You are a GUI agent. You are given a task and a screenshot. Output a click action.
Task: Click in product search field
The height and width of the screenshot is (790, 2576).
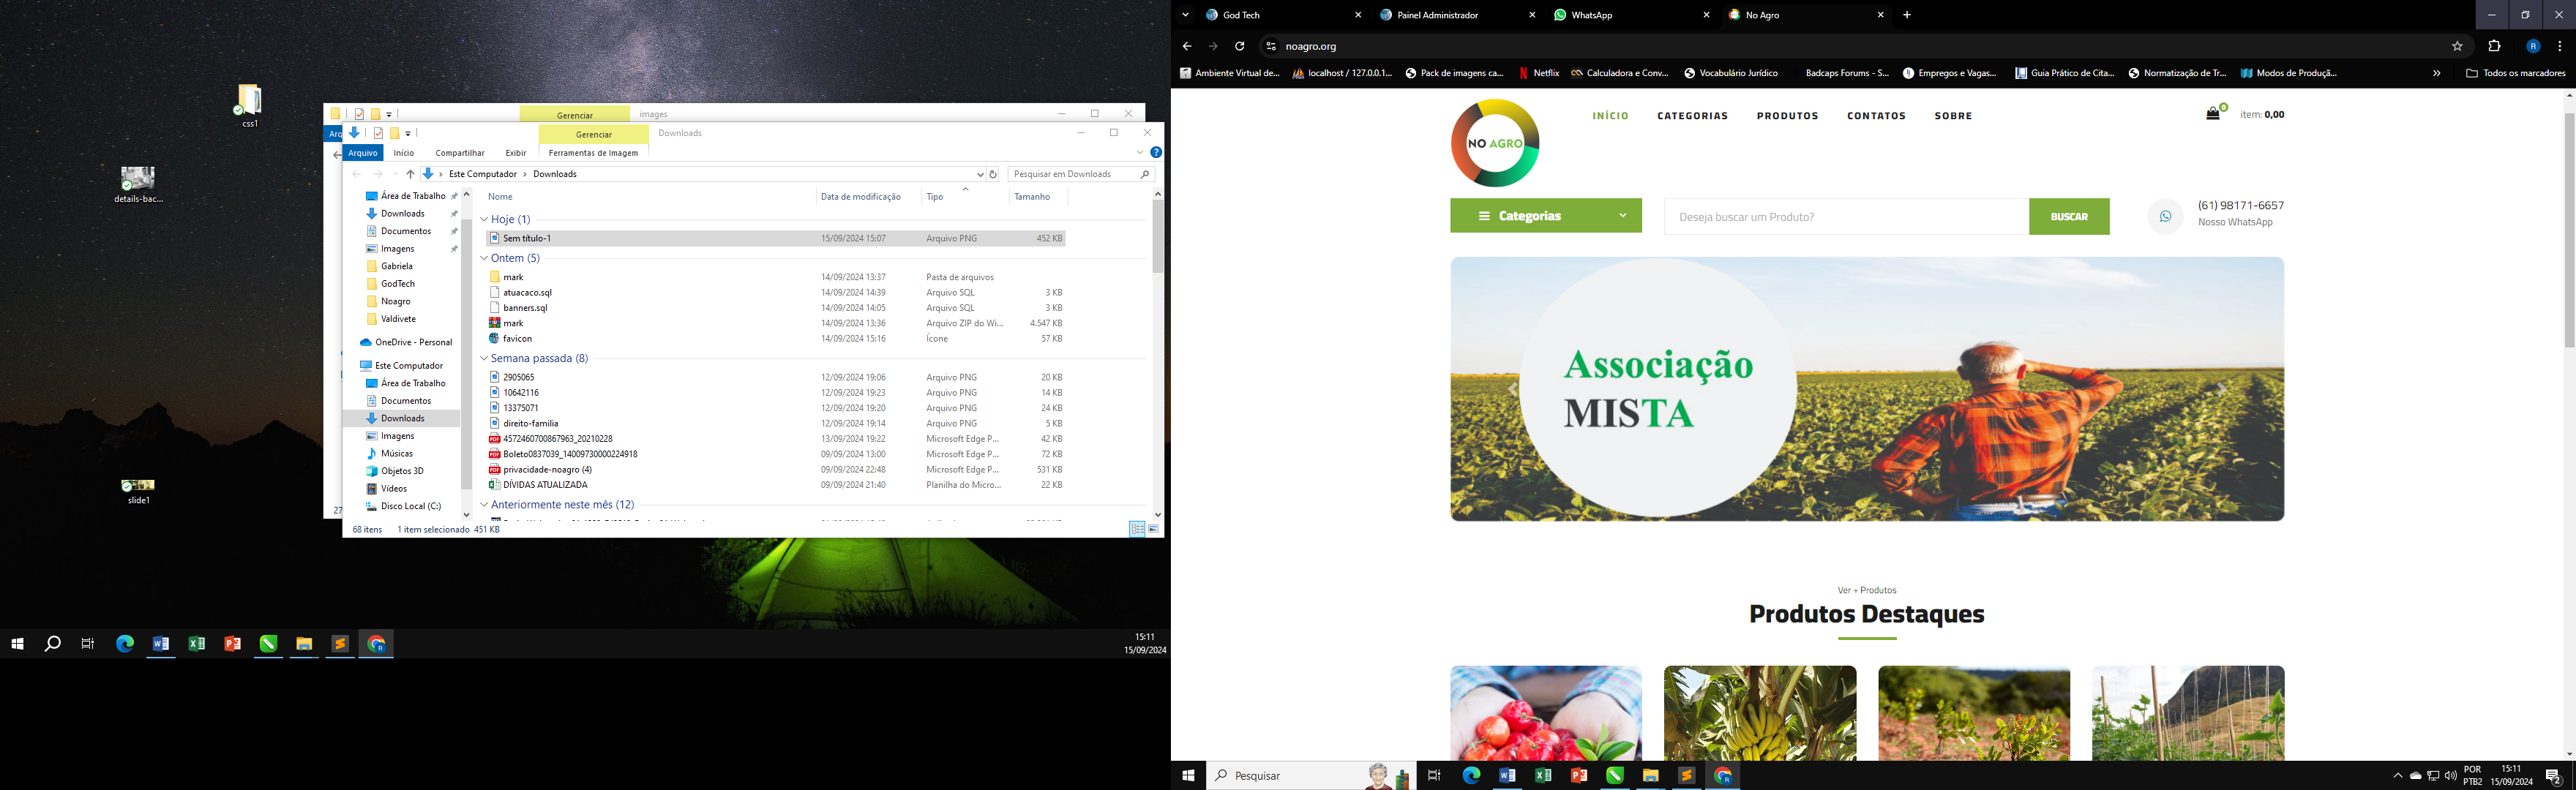pyautogui.click(x=1846, y=216)
